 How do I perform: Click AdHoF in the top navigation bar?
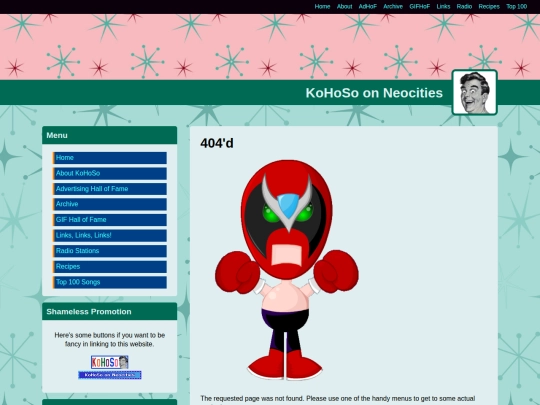[367, 7]
